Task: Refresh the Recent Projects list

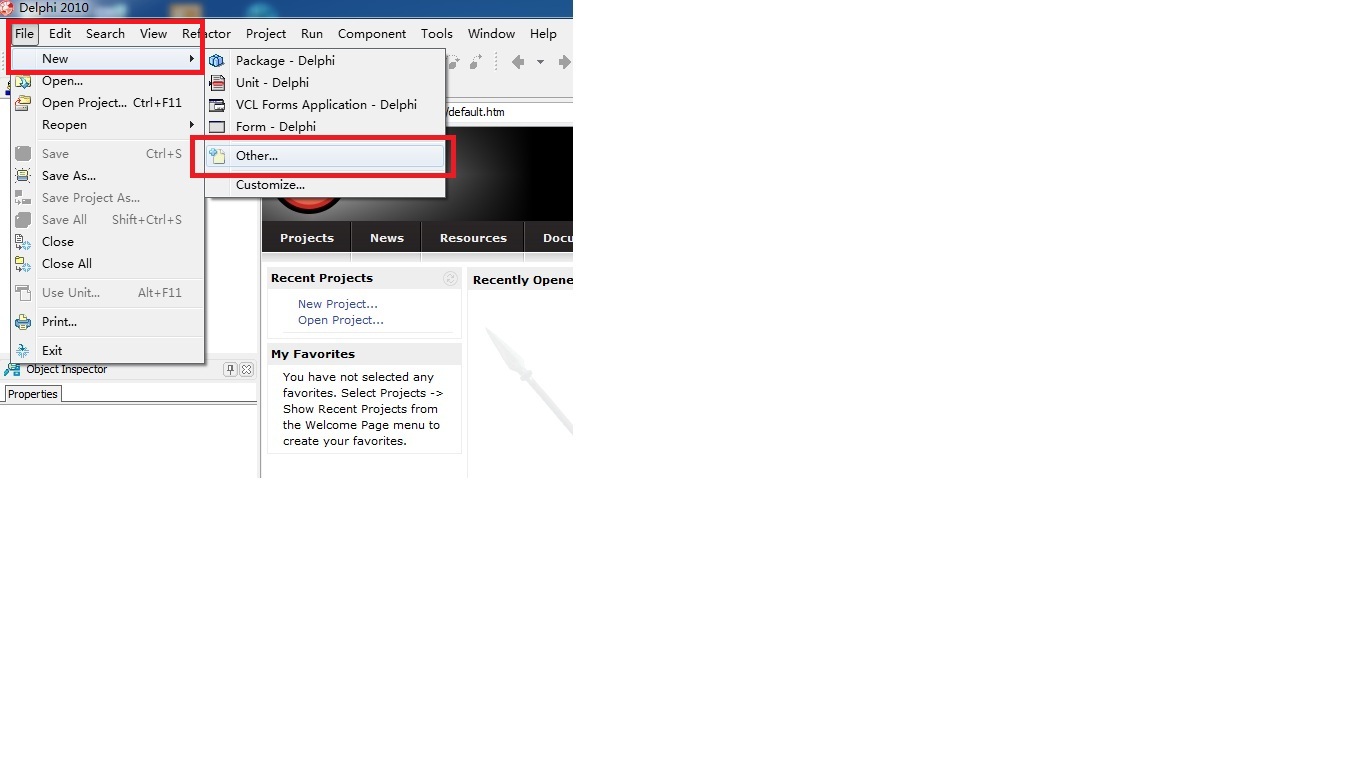Action: (x=450, y=279)
